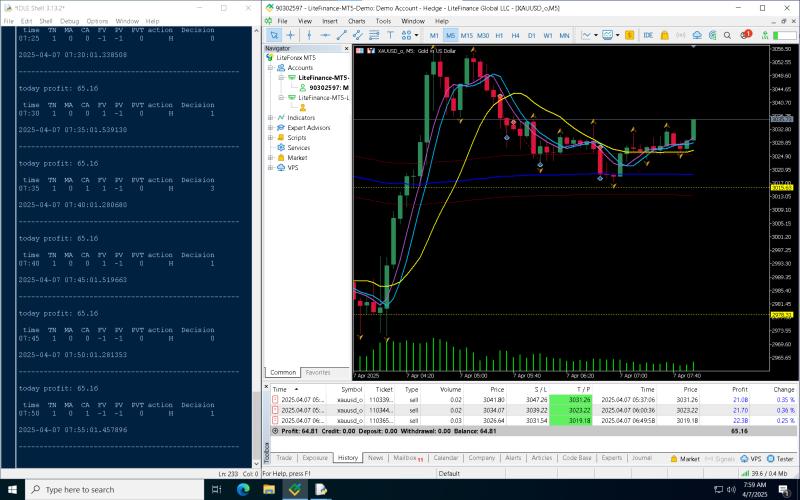Viewport: 800px width, 500px height.
Task: Select the equidistant channel tool
Action: click(358, 35)
